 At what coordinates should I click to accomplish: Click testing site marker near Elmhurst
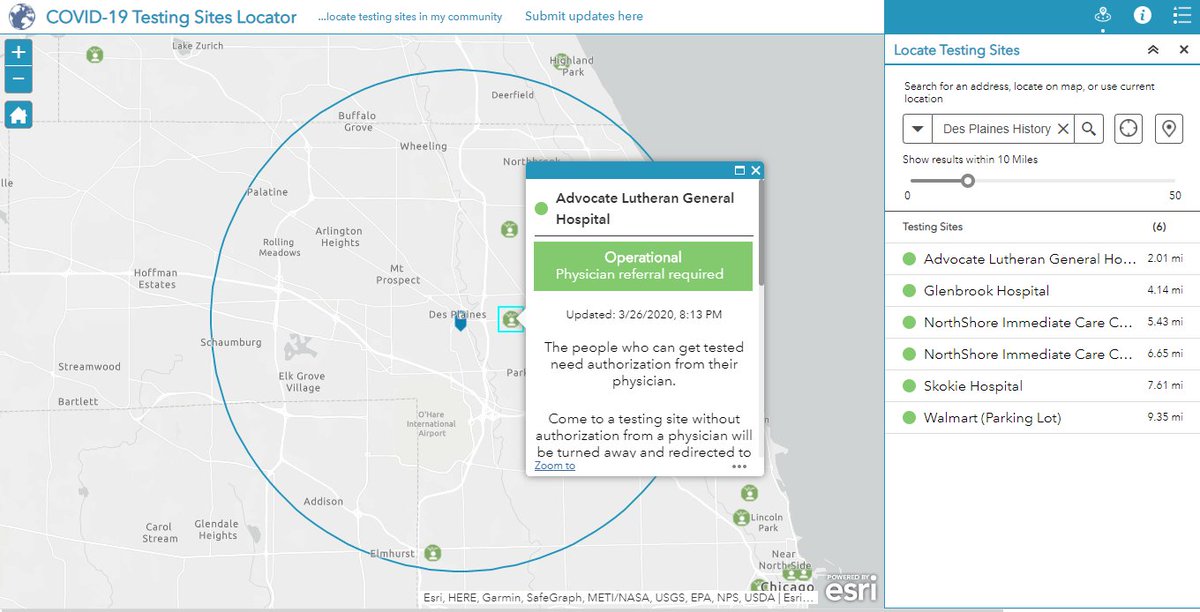pyautogui.click(x=433, y=552)
